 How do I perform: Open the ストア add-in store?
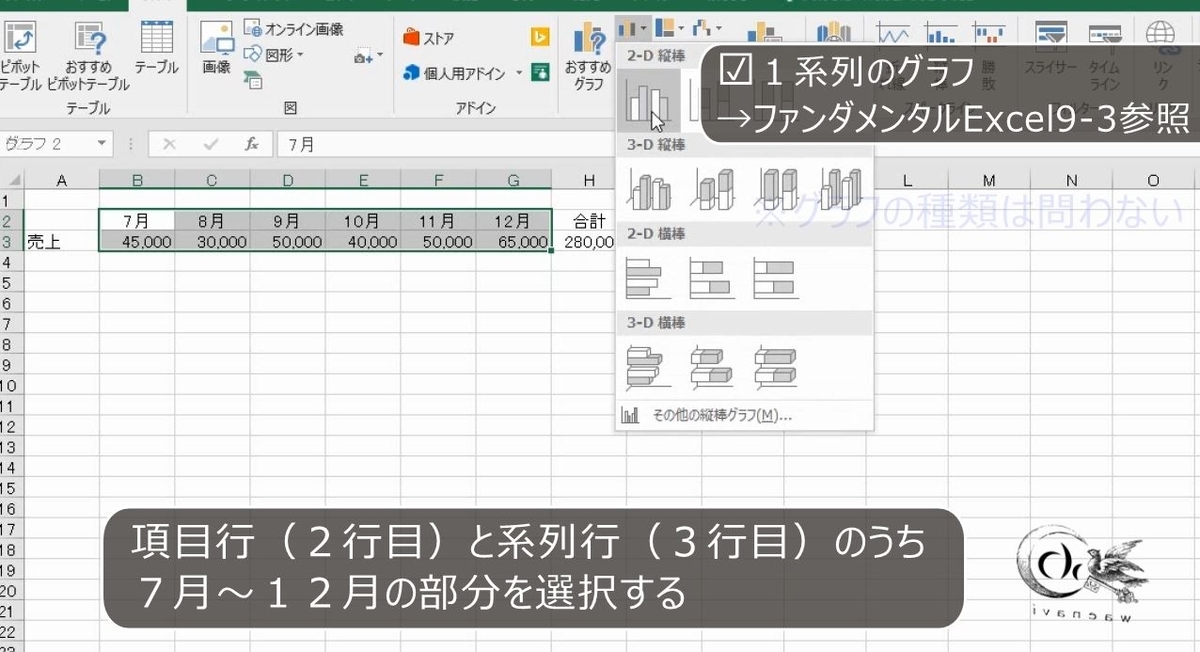(429, 39)
